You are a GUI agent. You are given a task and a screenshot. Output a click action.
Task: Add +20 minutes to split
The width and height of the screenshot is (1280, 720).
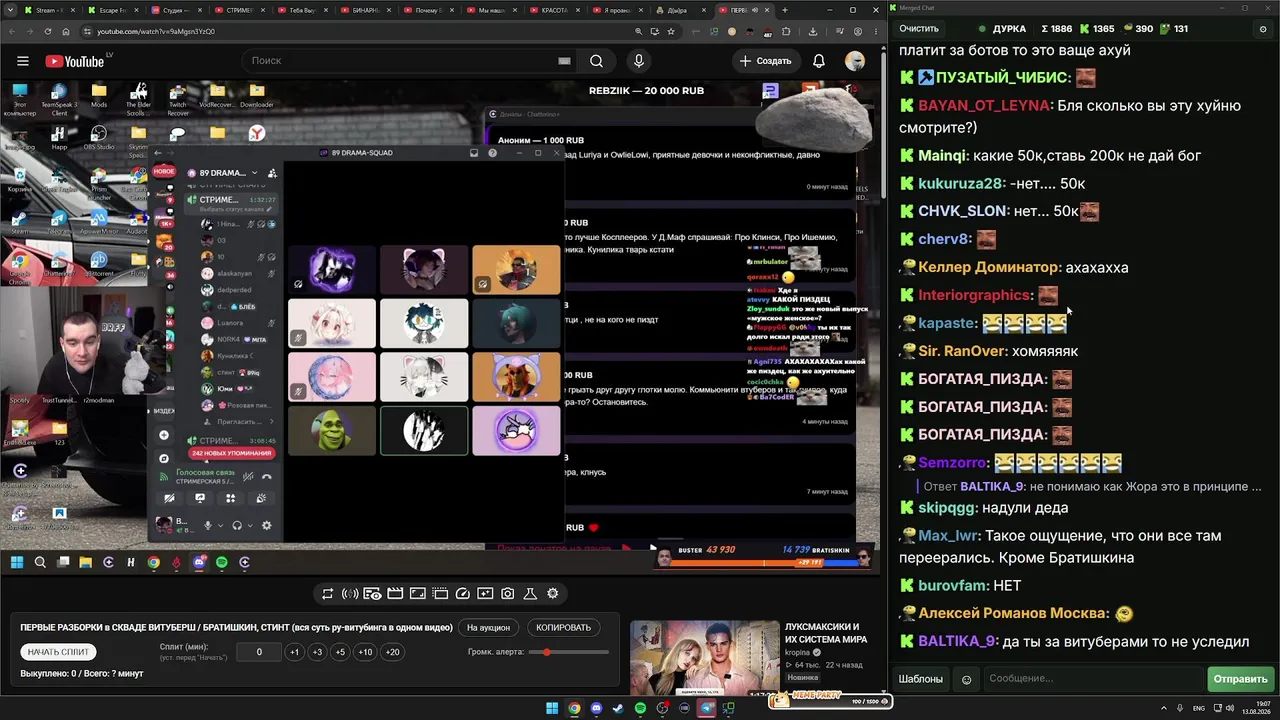tap(392, 652)
